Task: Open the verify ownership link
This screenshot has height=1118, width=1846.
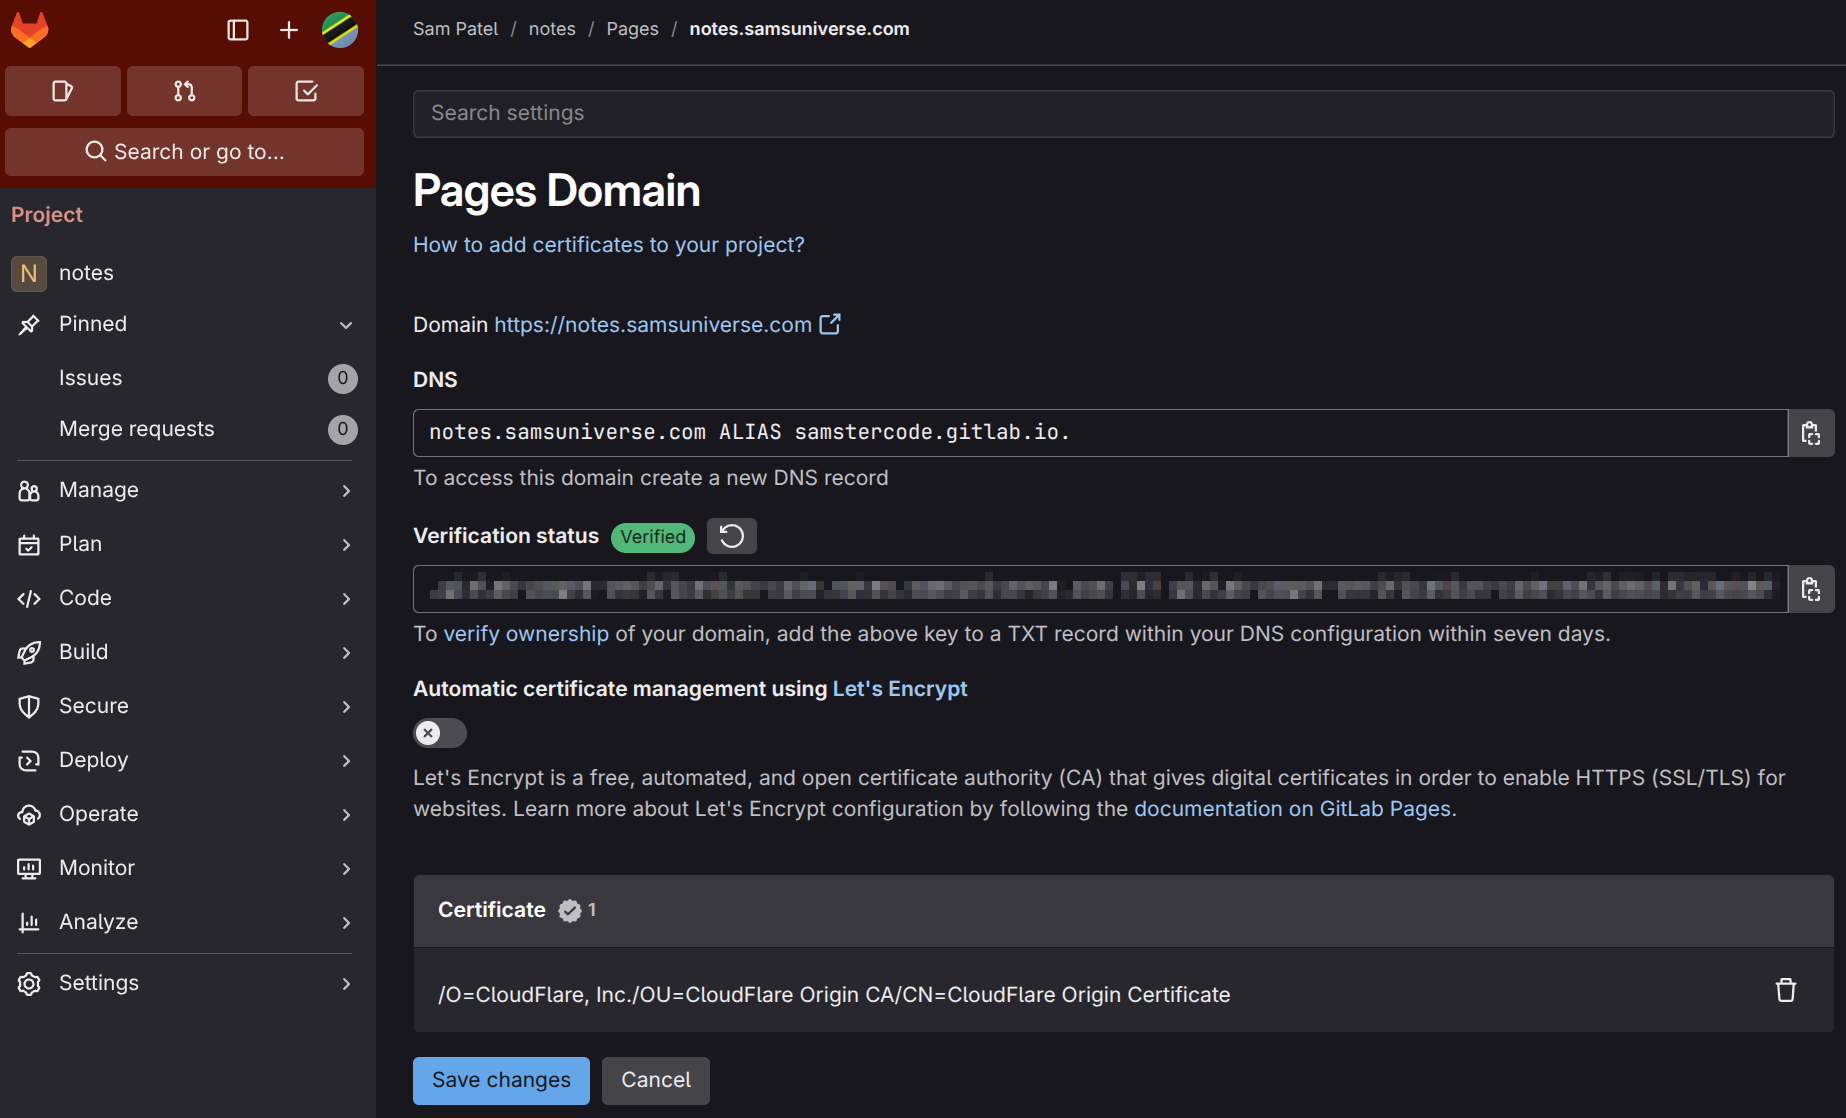Action: [526, 634]
